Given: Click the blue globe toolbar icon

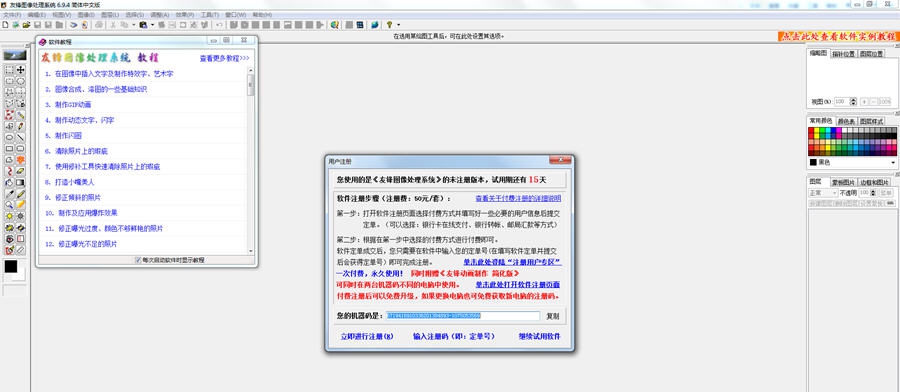Looking at the screenshot, I should pos(375,25).
